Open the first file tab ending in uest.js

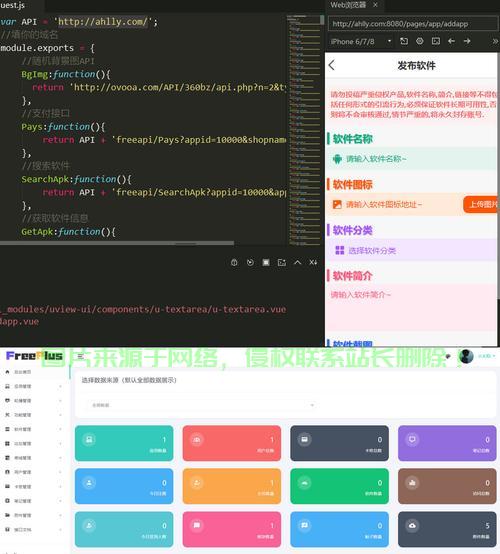[14, 5]
